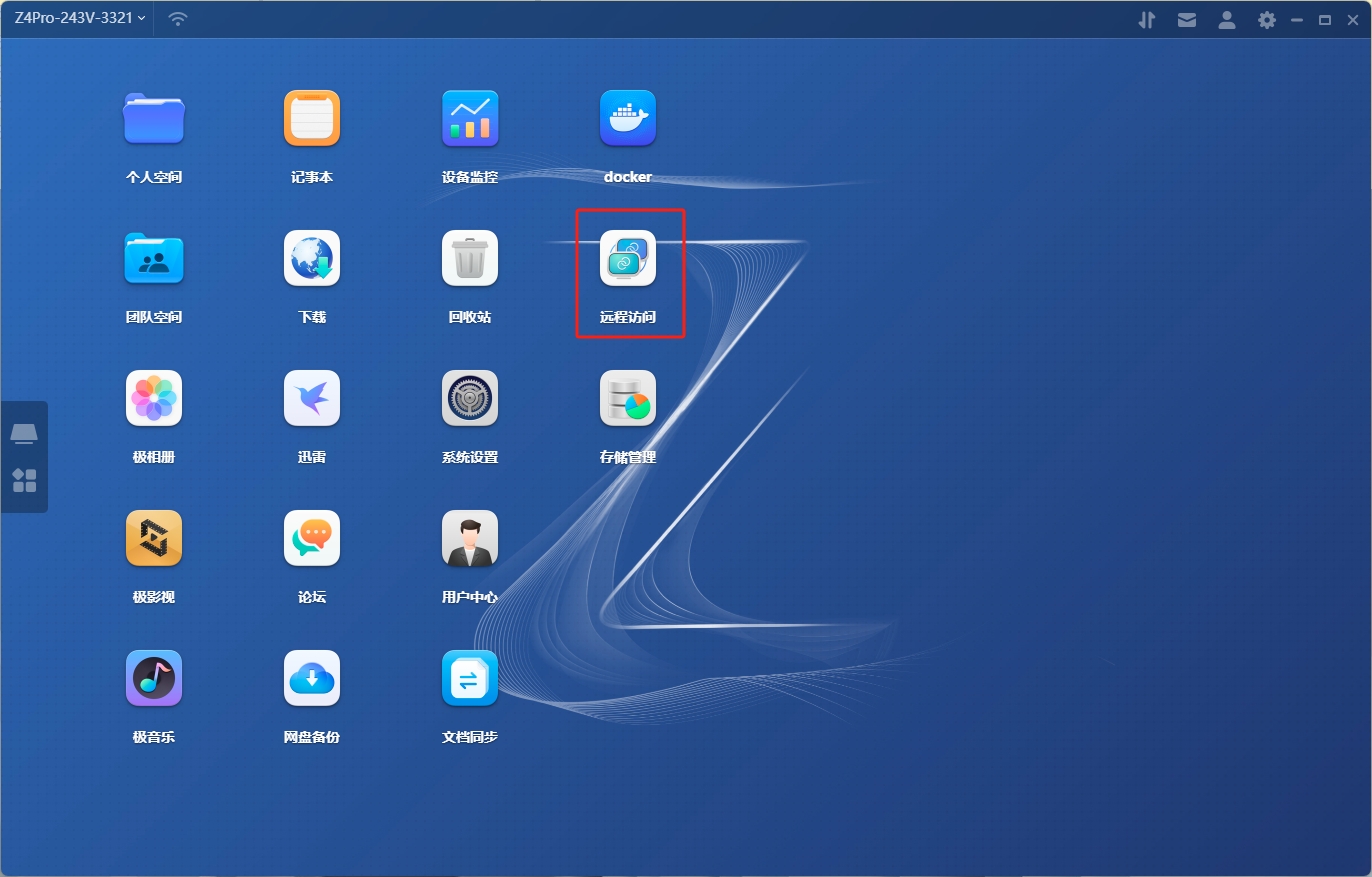1372x877 pixels.
Task: Click the apps grid icon in sidebar
Action: click(24, 480)
